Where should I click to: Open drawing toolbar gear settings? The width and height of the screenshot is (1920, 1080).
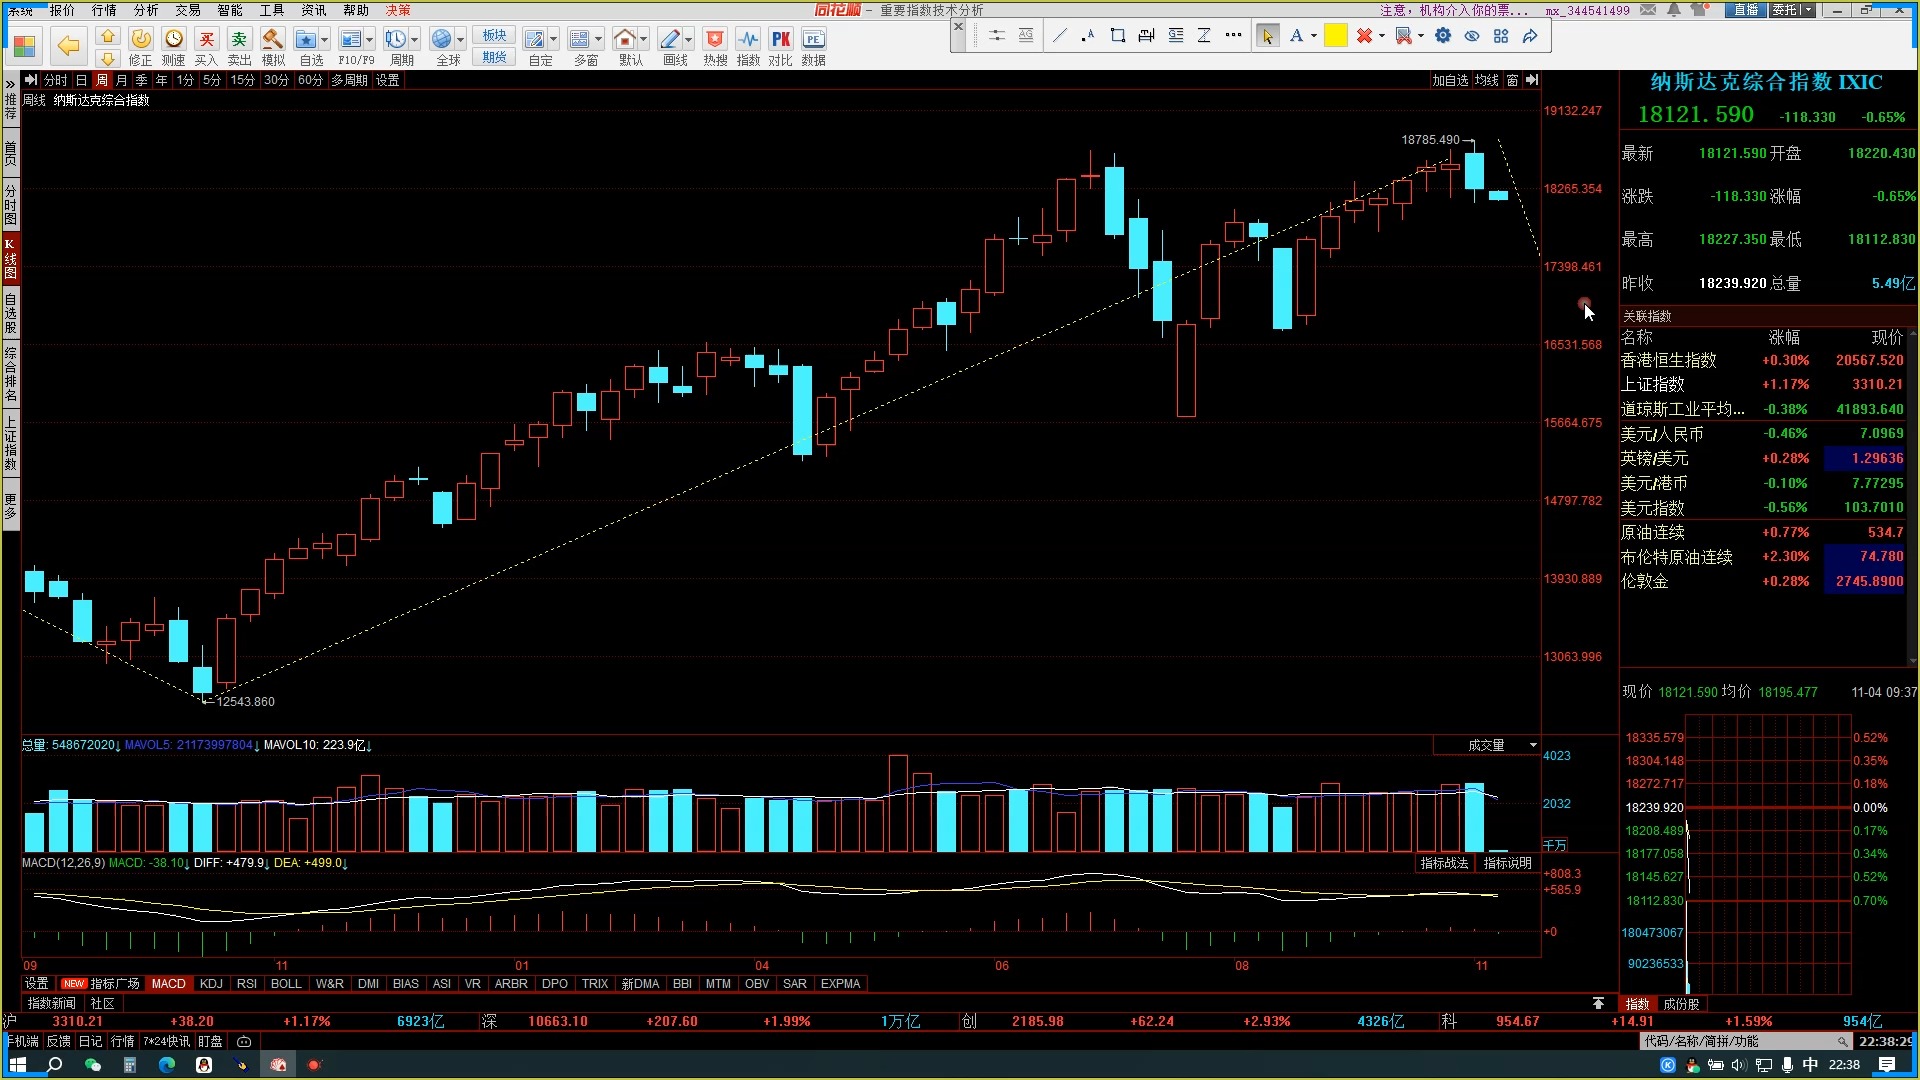(x=1443, y=36)
